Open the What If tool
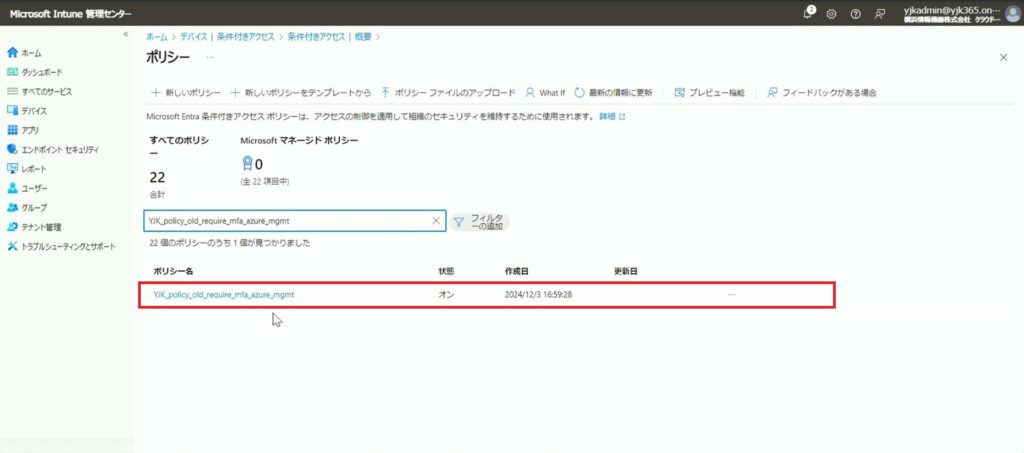Viewport: 1024px width, 453px height. coord(545,93)
